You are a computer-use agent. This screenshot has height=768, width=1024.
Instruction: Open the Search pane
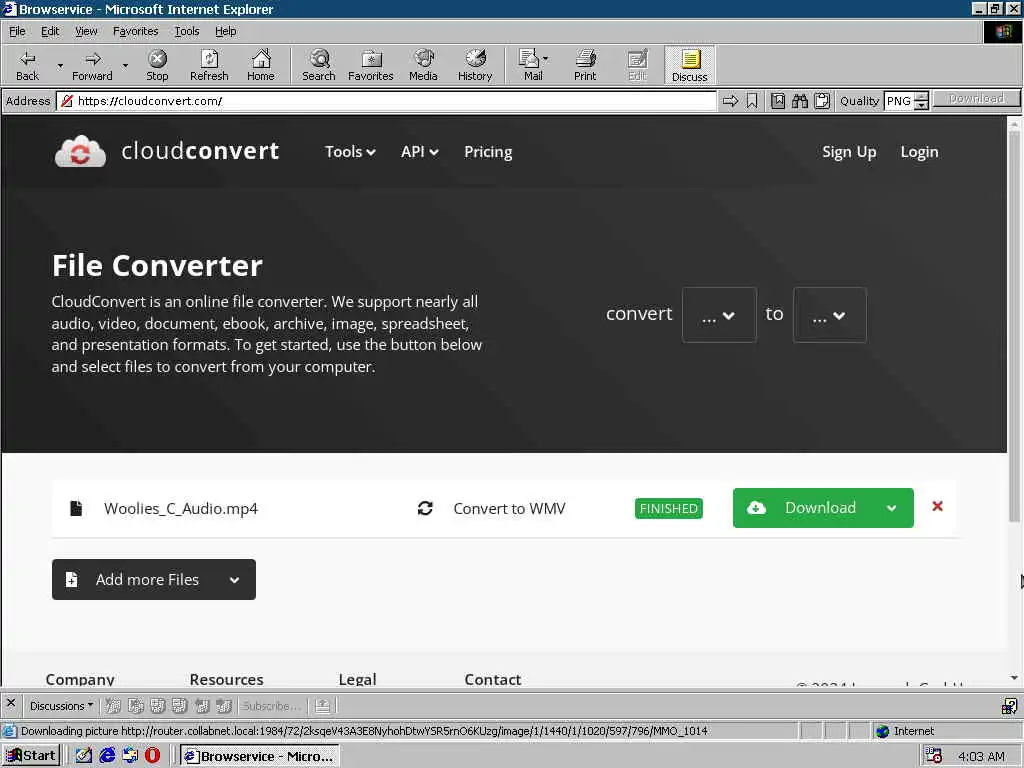click(x=319, y=65)
